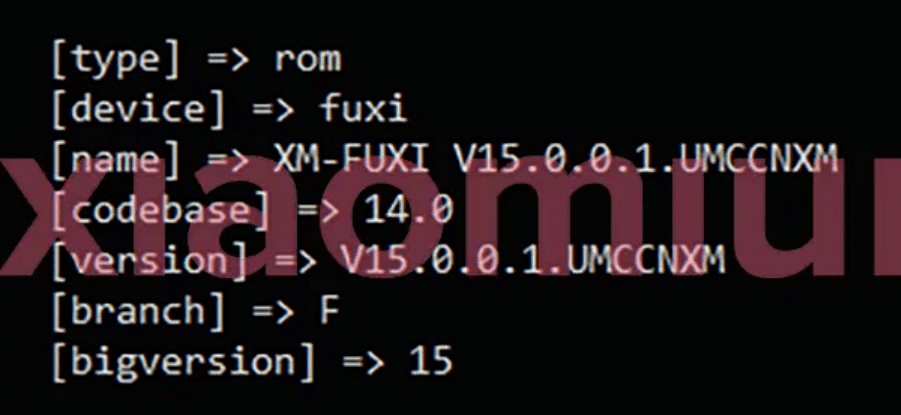Select the rom value text
Viewport: 901px width, 415px height.
[x=308, y=60]
